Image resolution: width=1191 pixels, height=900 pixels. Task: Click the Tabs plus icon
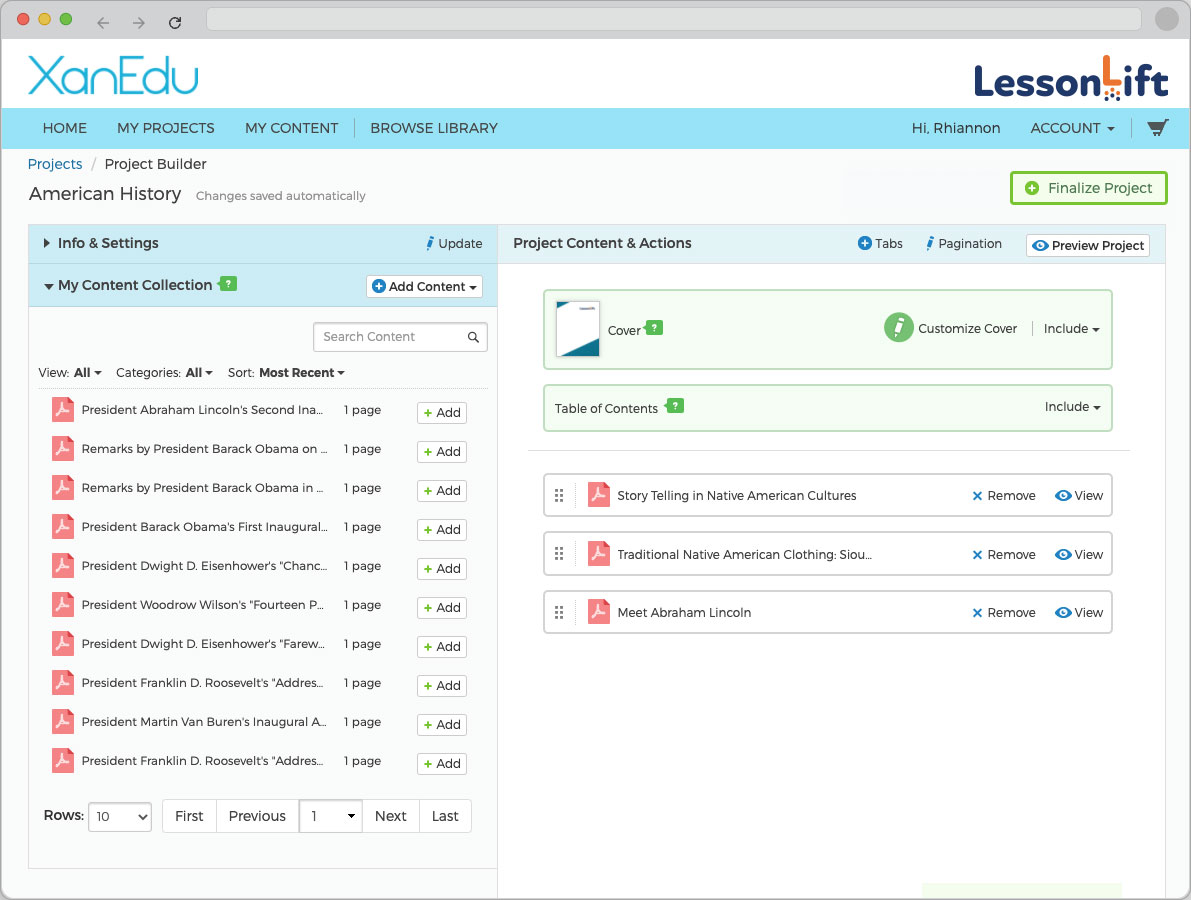[x=863, y=243]
